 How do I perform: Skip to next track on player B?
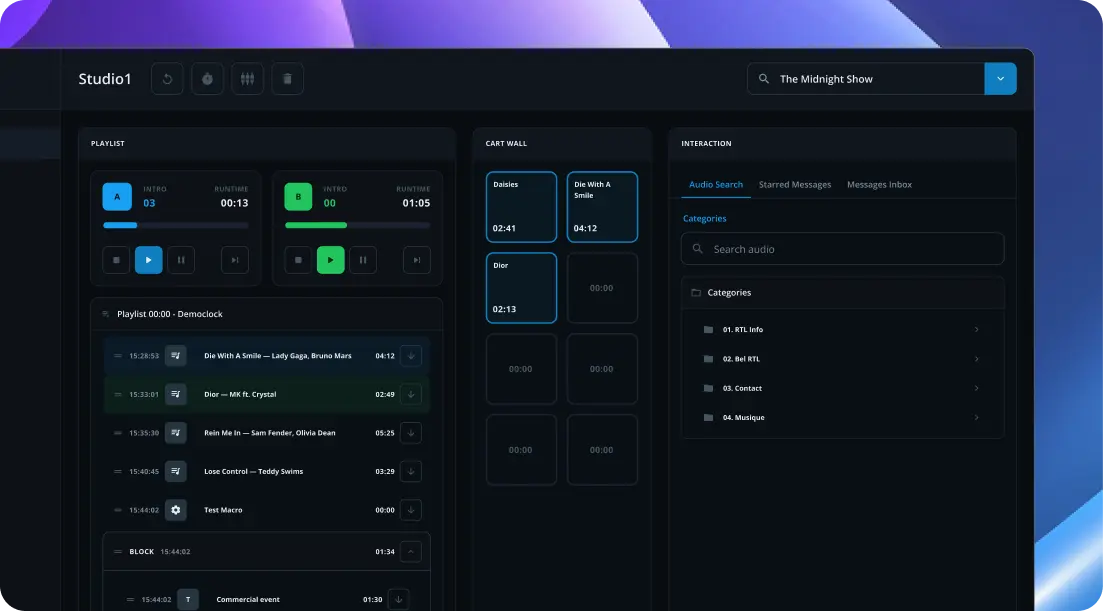[x=416, y=260]
